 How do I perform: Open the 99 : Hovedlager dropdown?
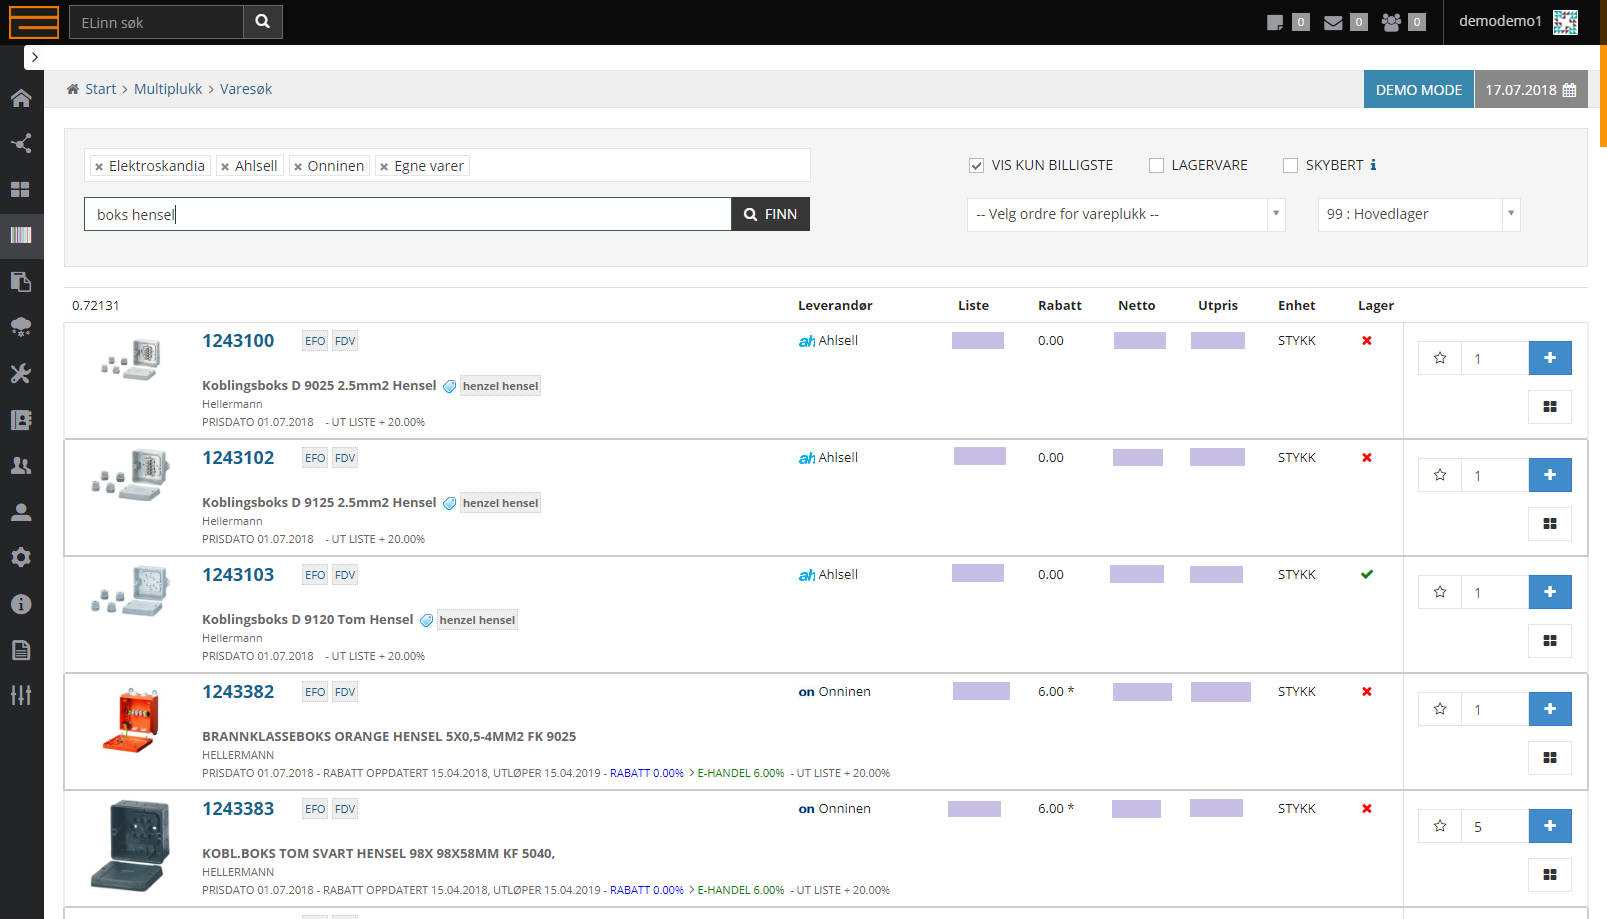[x=1419, y=214]
